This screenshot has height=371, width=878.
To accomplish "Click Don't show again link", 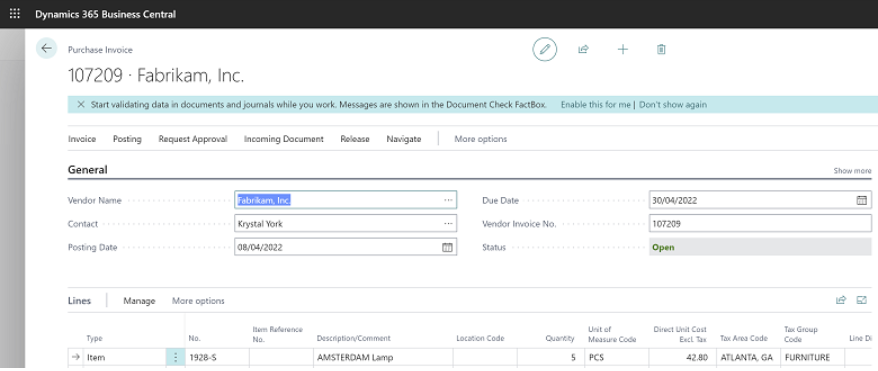I will tap(673, 105).
